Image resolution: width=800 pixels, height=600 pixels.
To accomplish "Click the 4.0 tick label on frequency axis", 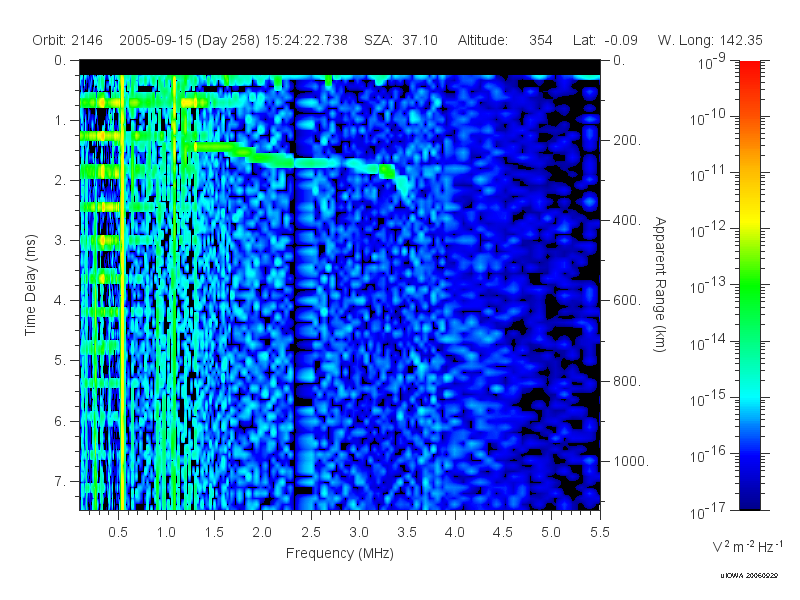I will pyautogui.click(x=455, y=532).
